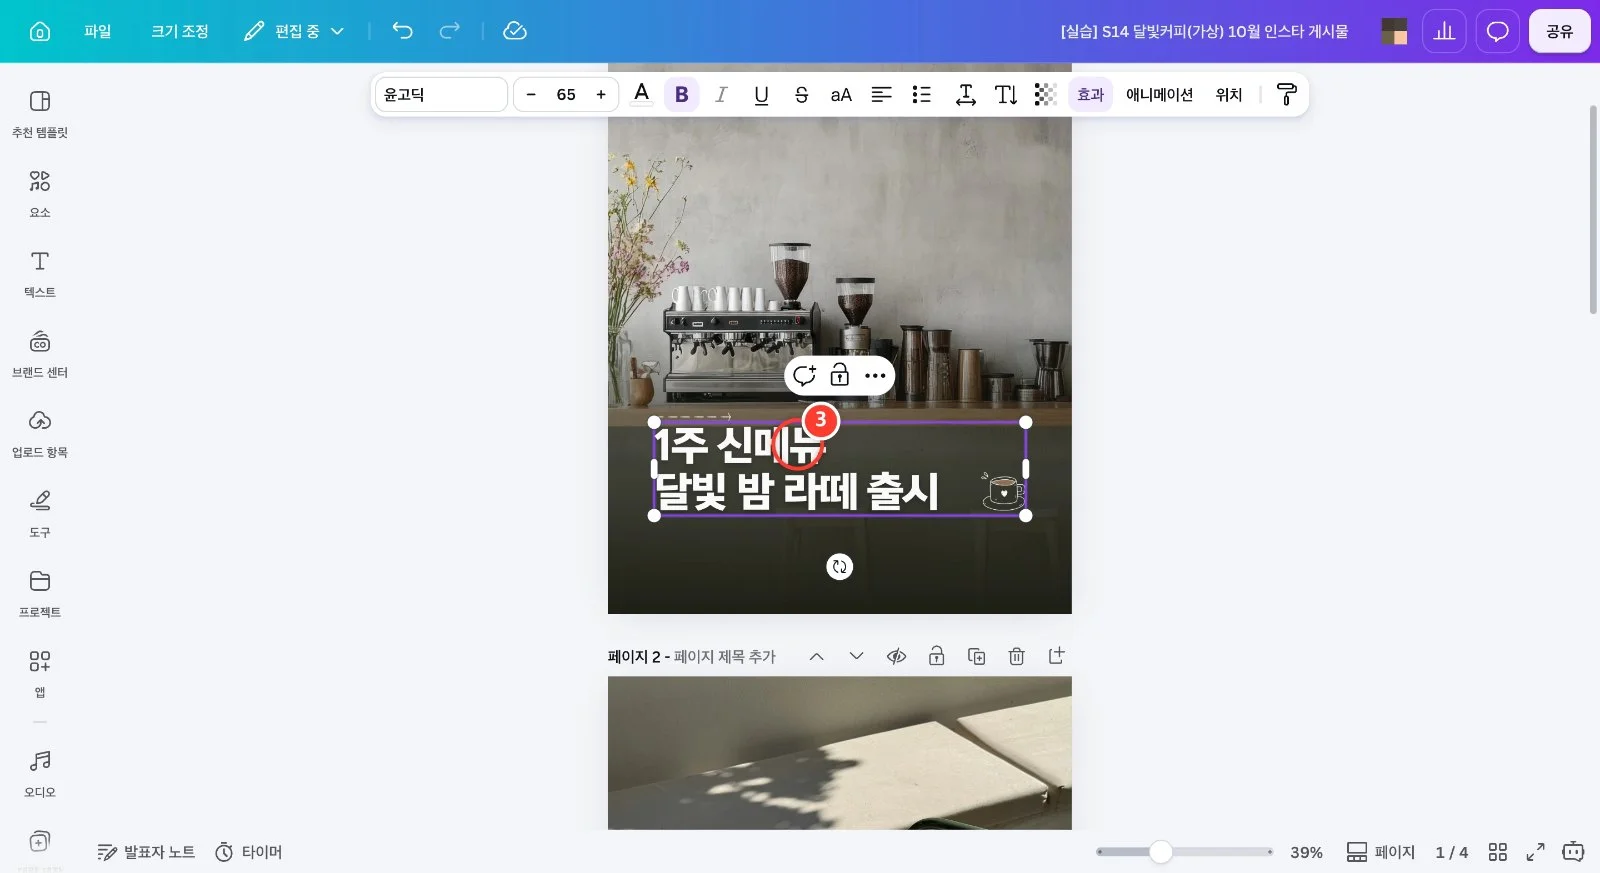Open the 텍스트 panel
Image resolution: width=1600 pixels, height=873 pixels.
[40, 273]
